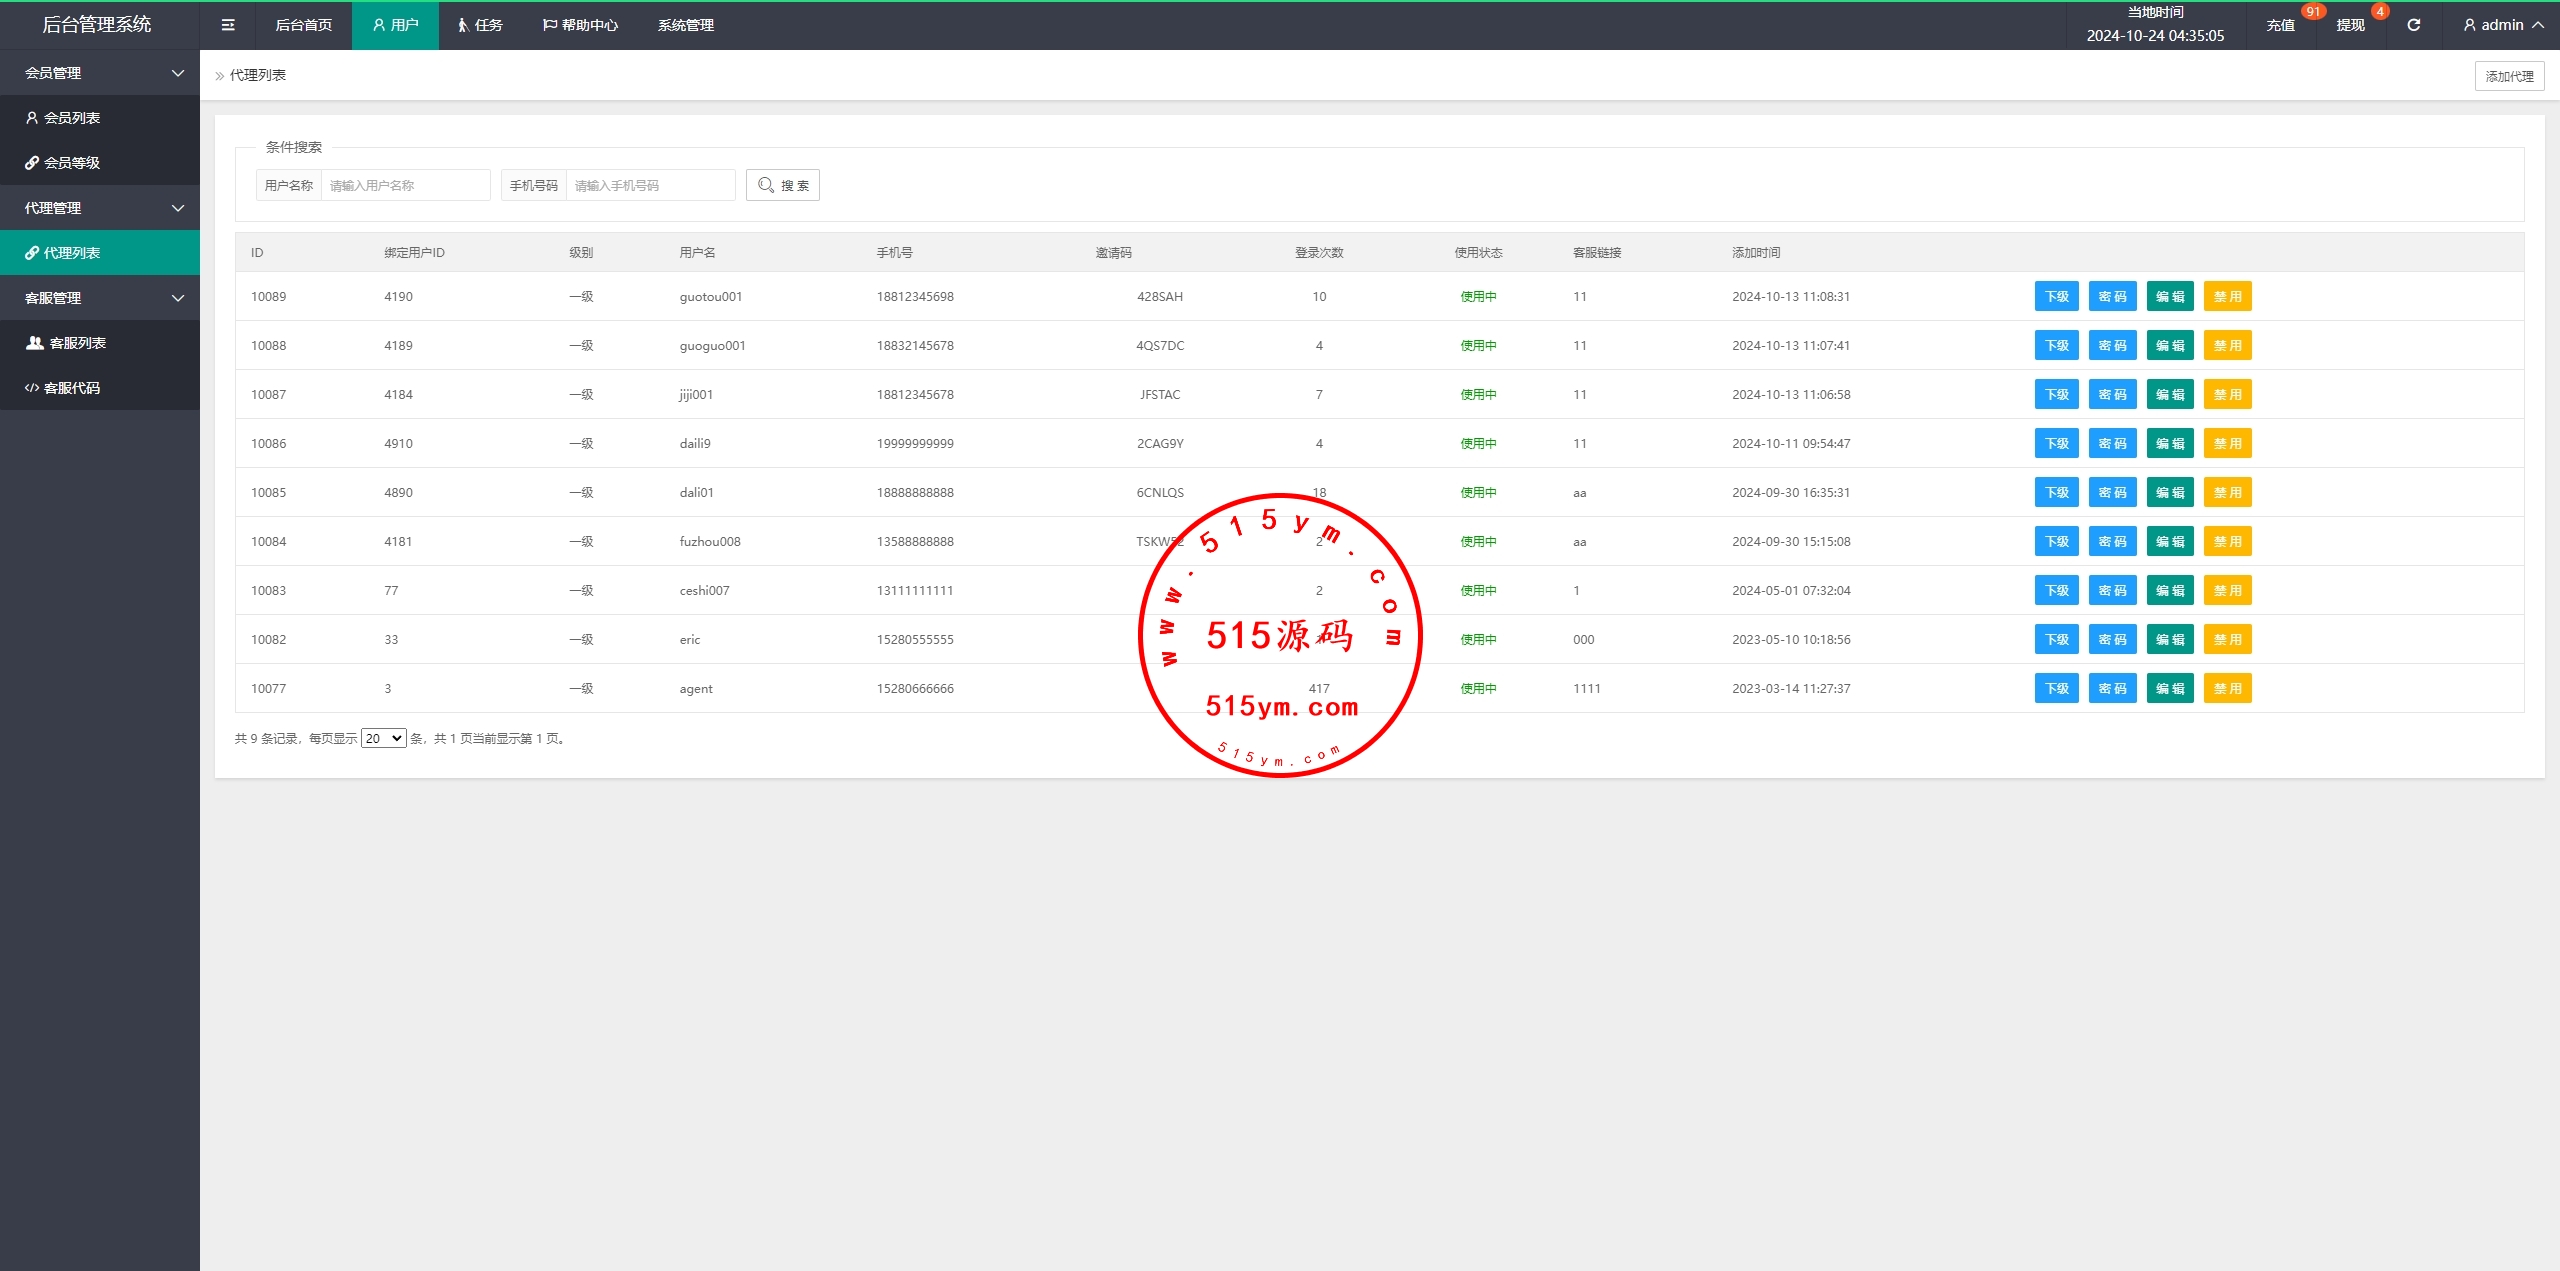This screenshot has width=2560, height=1271.
Task: Click the sidebar collapse hamburger icon
Action: pyautogui.click(x=228, y=25)
